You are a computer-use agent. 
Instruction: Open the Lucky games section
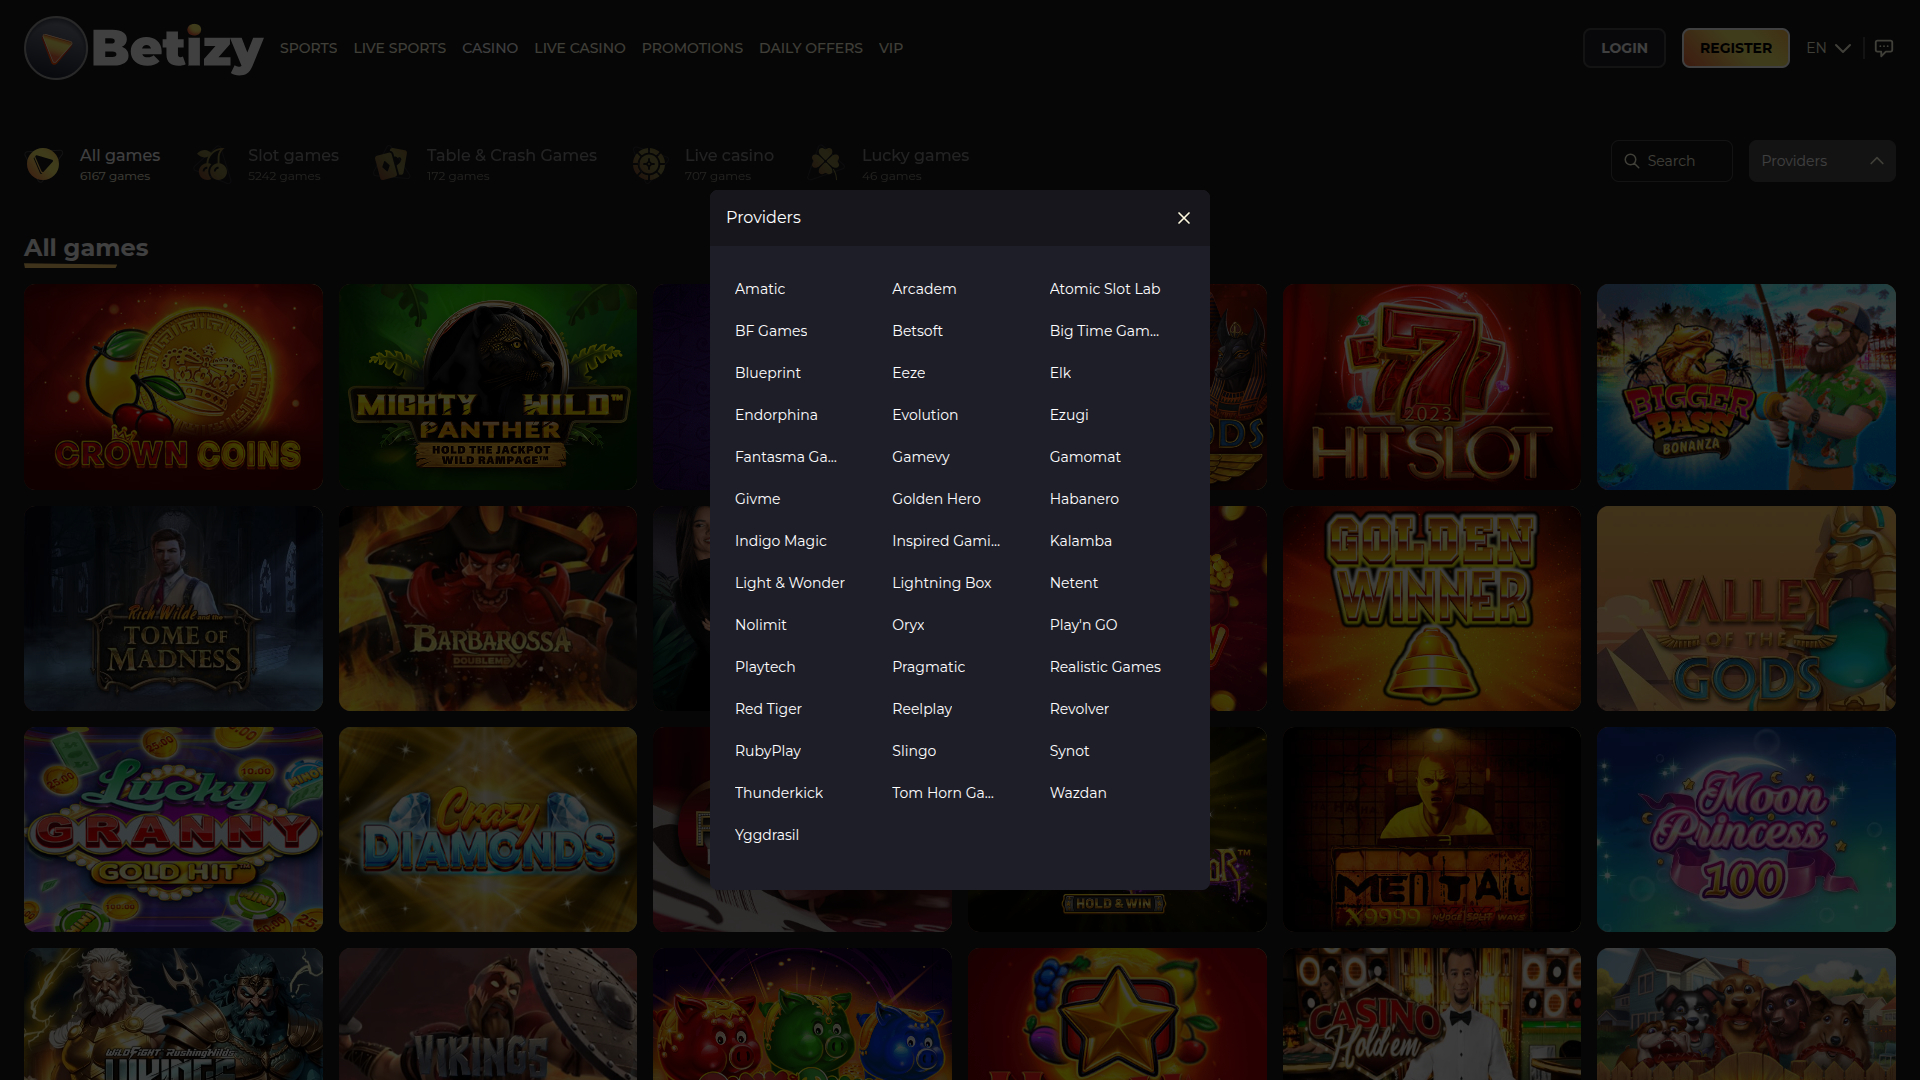tap(825, 162)
